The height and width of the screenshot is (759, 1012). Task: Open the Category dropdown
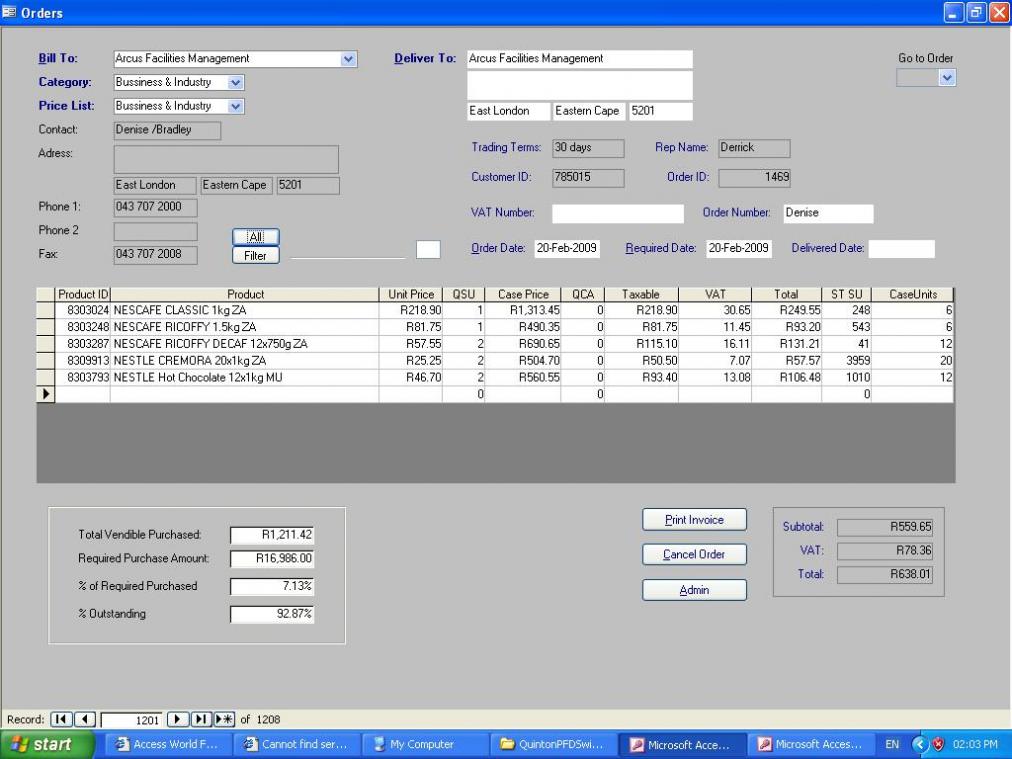click(x=236, y=83)
